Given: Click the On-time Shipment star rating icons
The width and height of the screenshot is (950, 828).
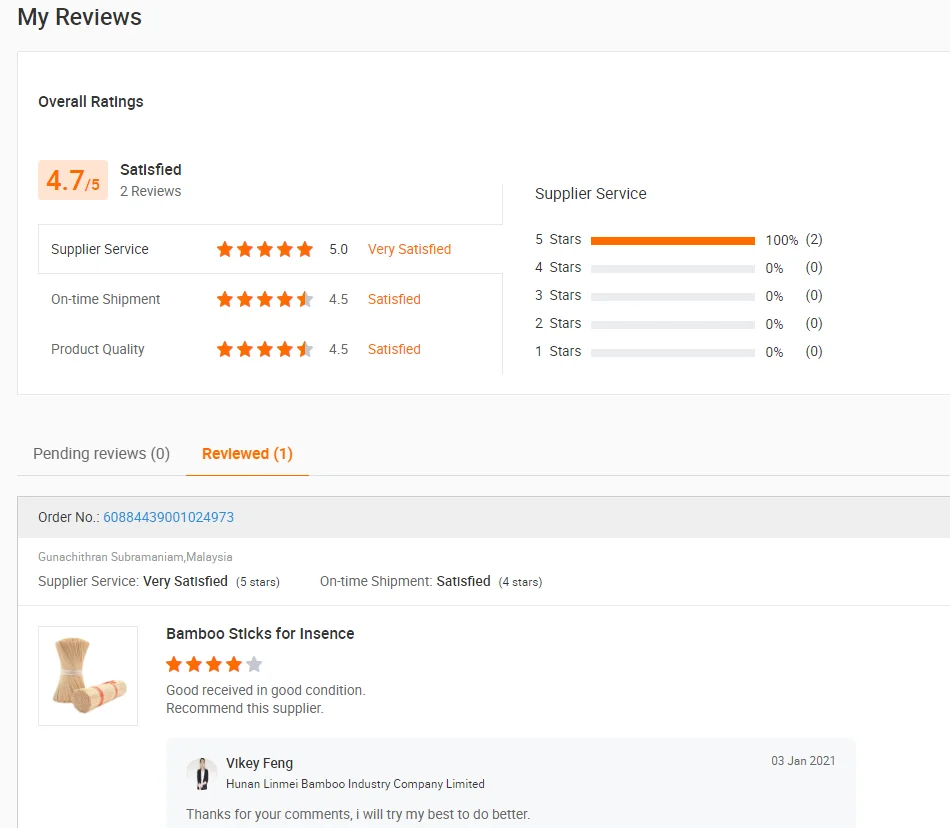Looking at the screenshot, I should 265,299.
